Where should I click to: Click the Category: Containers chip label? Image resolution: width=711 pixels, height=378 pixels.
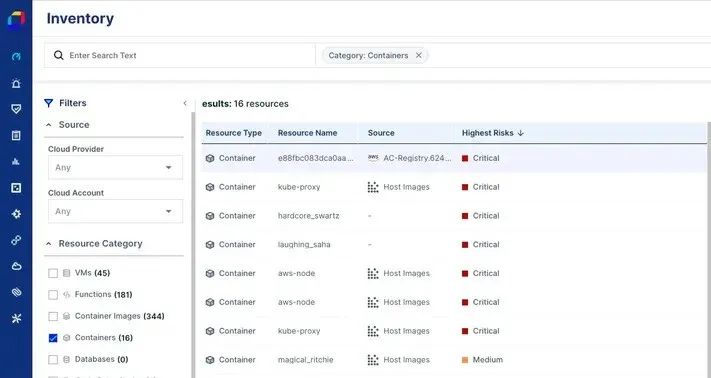point(368,55)
